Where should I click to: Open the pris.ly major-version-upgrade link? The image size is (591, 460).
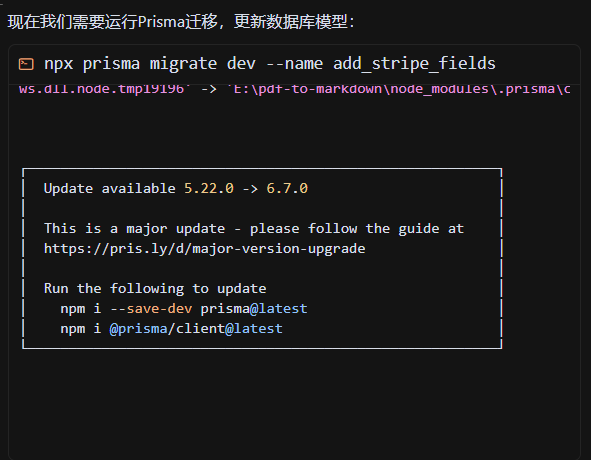tap(205, 249)
